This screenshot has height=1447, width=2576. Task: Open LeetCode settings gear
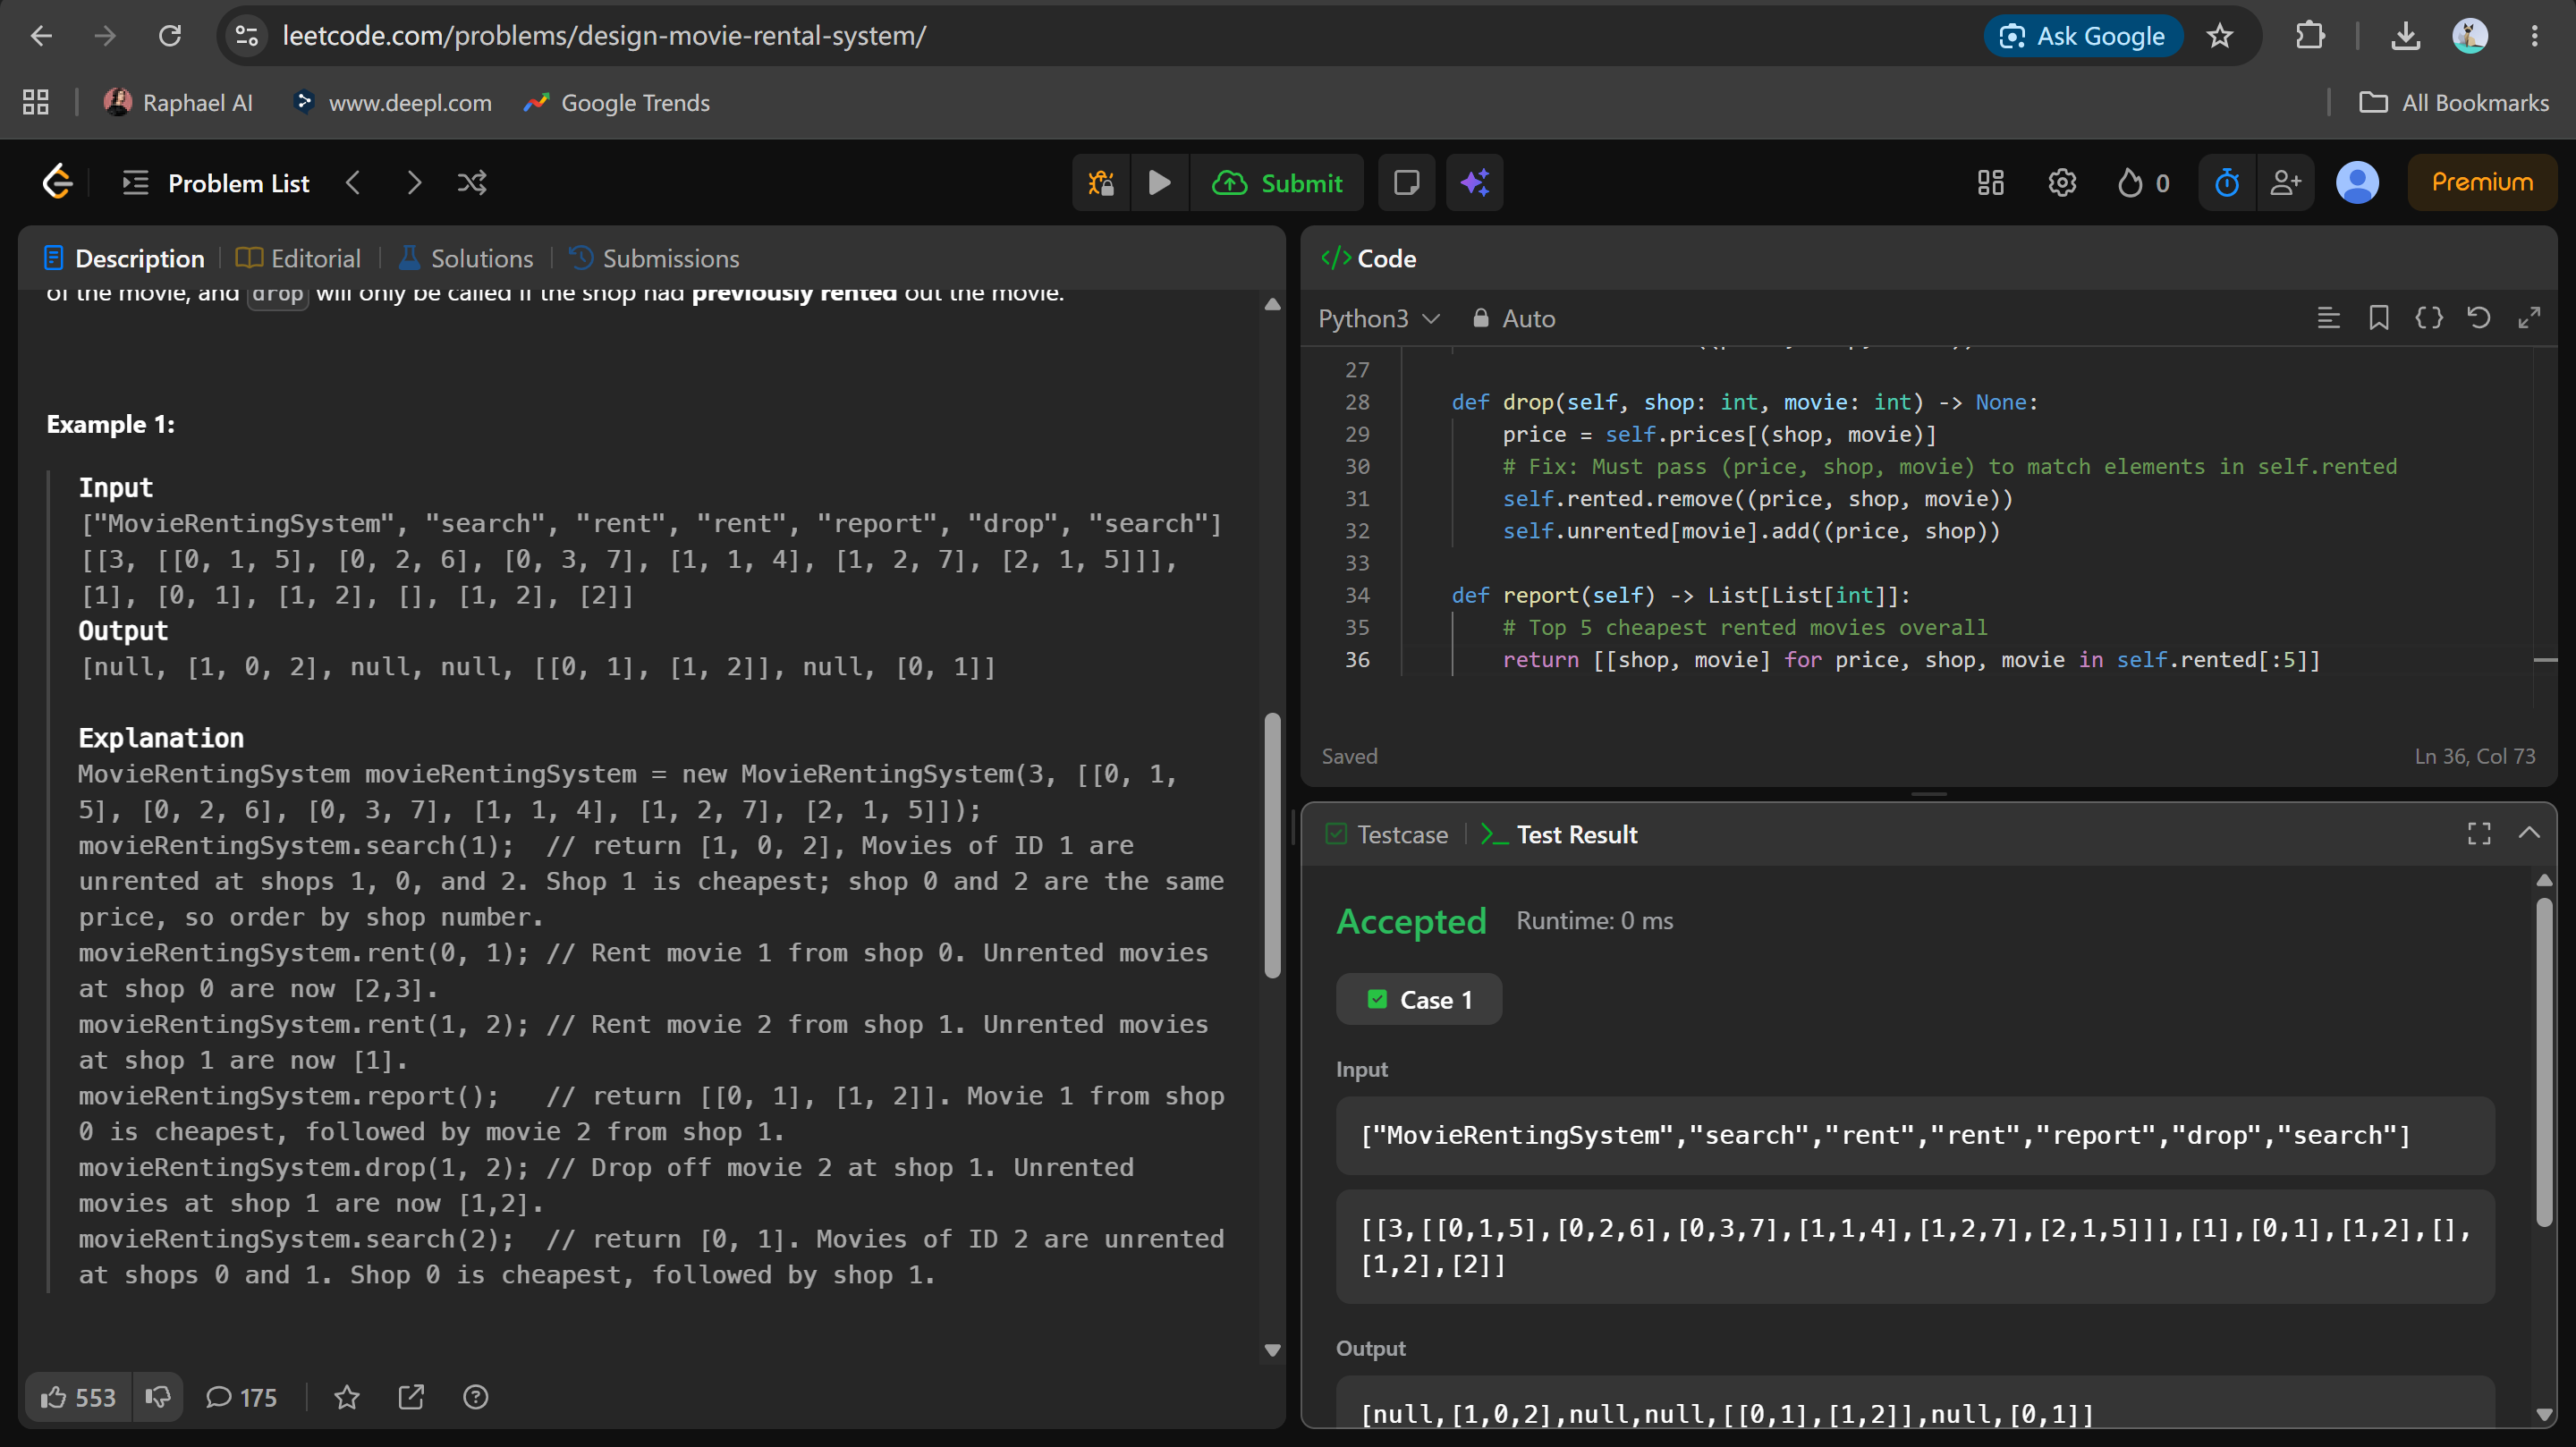2062,183
